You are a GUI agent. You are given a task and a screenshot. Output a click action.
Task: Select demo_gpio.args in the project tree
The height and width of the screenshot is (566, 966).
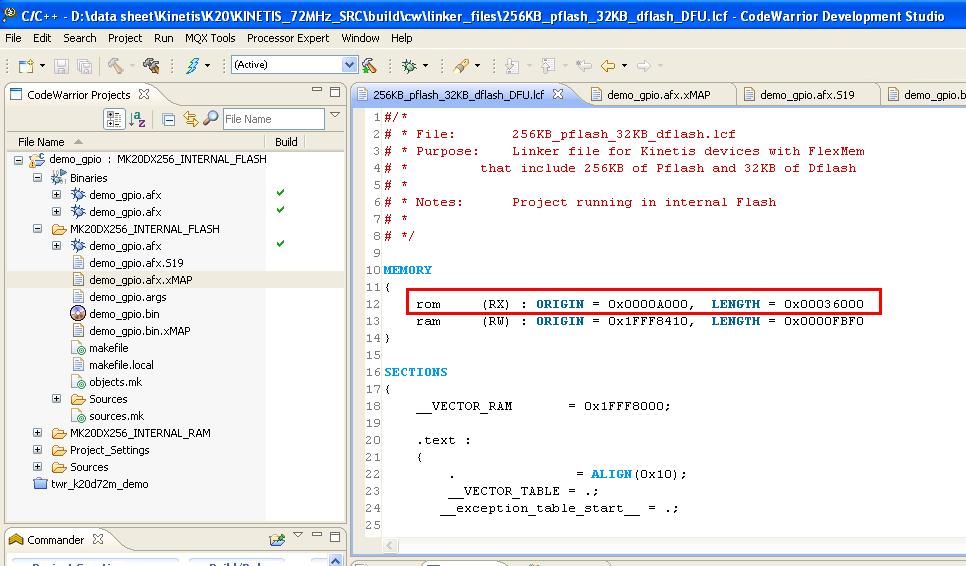coord(128,297)
